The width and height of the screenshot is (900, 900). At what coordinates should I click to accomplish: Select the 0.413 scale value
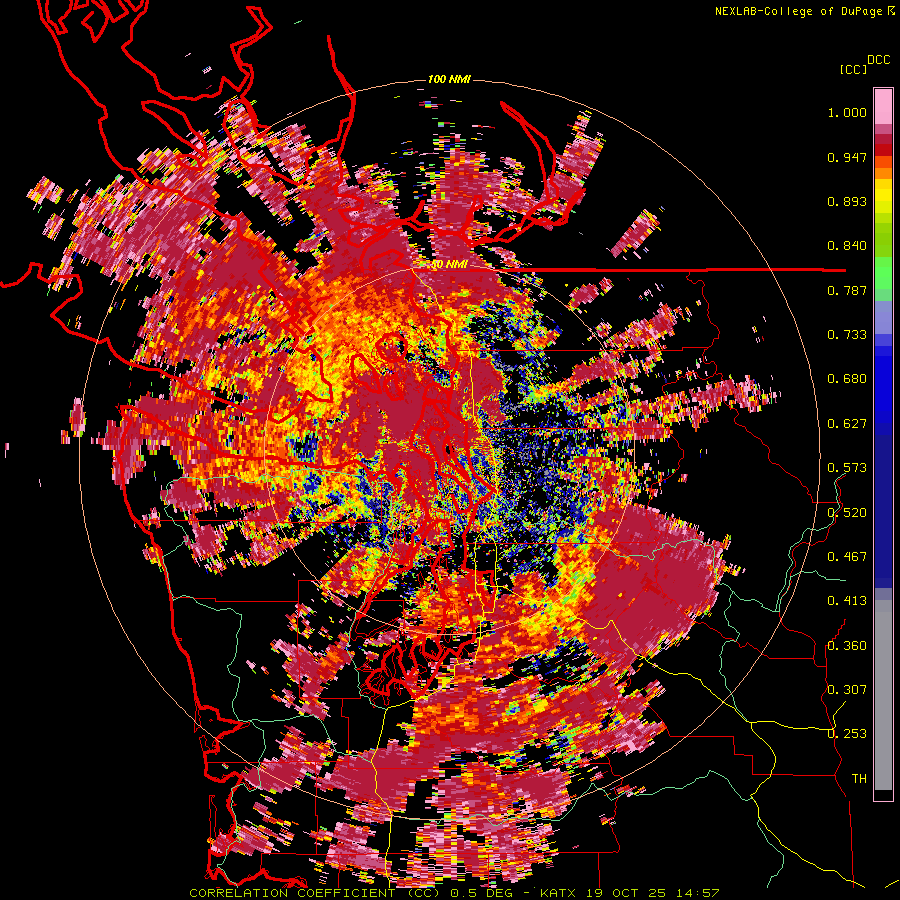847,601
